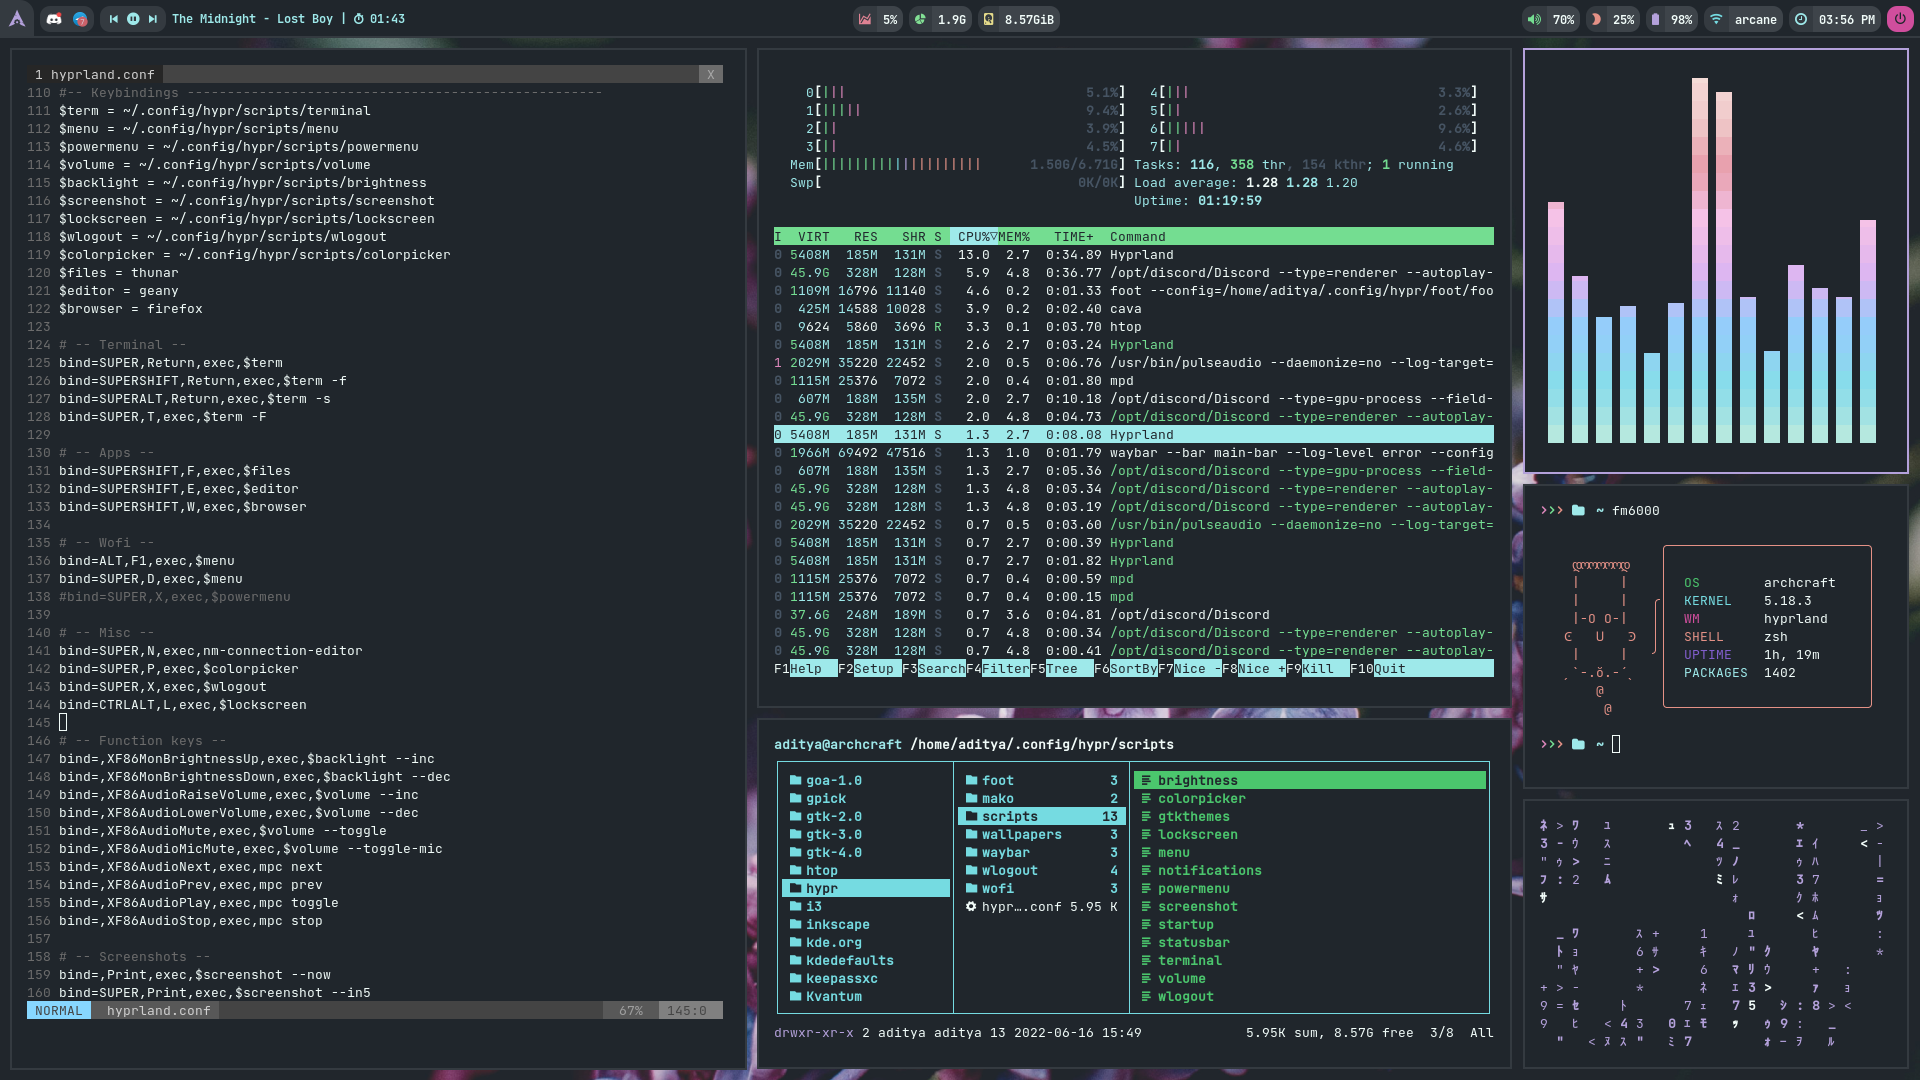Open the foot folder in ranger middle column
This screenshot has height=1080, width=1920.
click(x=1042, y=781)
